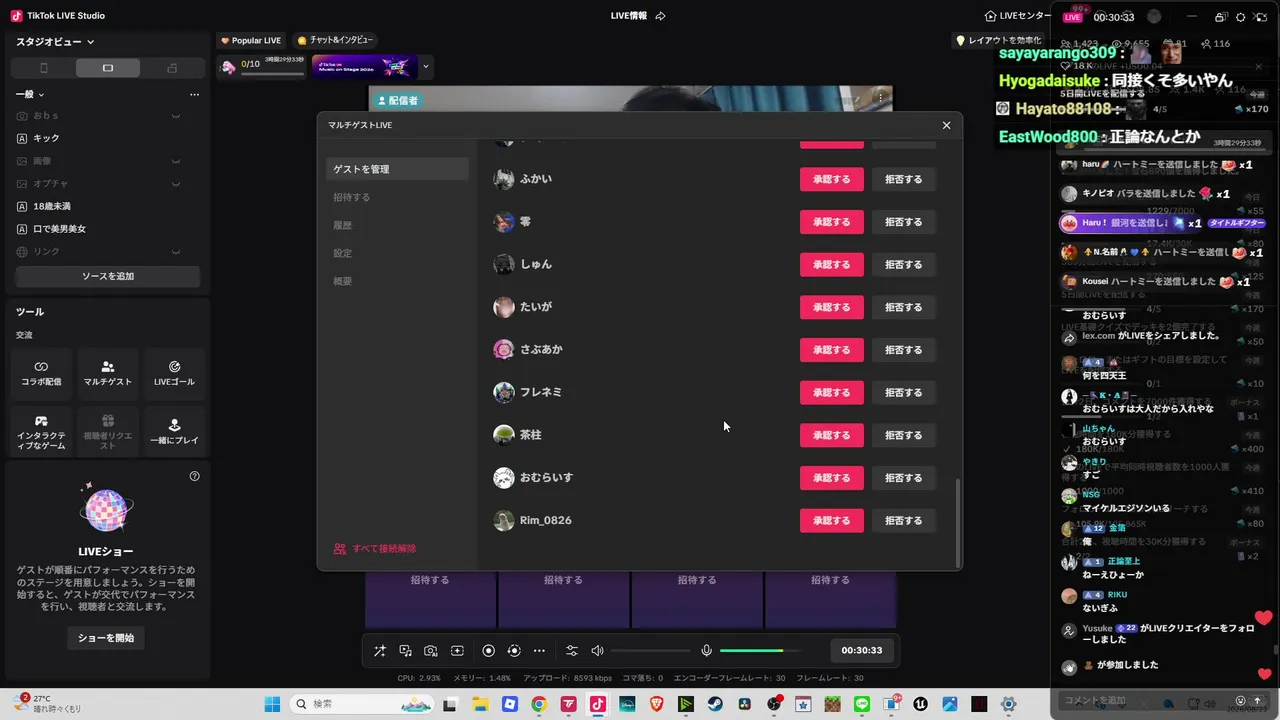
Task: Select landscape layout view
Action: click(108, 68)
